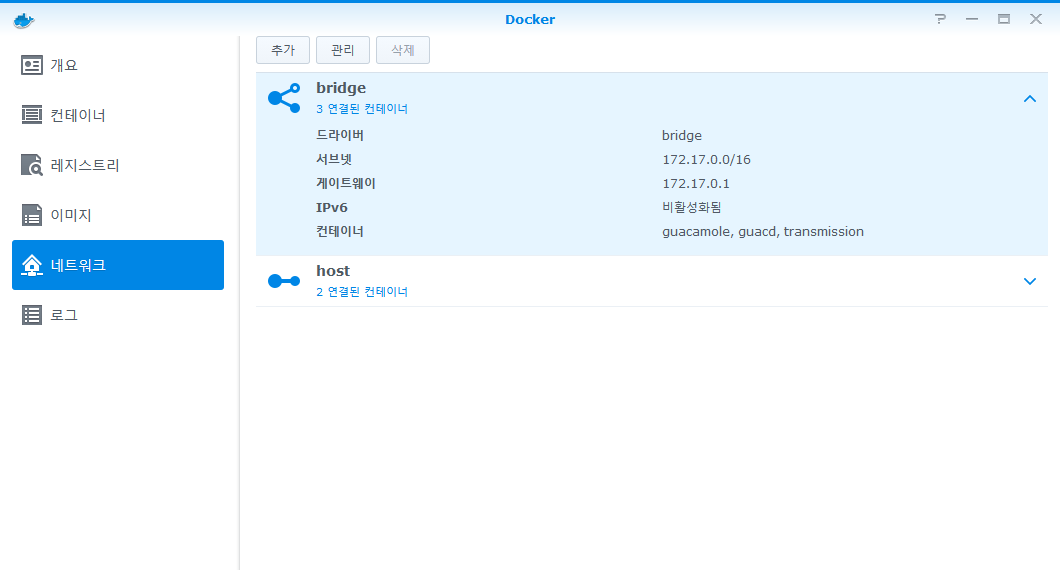Click the IPv6 value 비활성화됨

[692, 208]
